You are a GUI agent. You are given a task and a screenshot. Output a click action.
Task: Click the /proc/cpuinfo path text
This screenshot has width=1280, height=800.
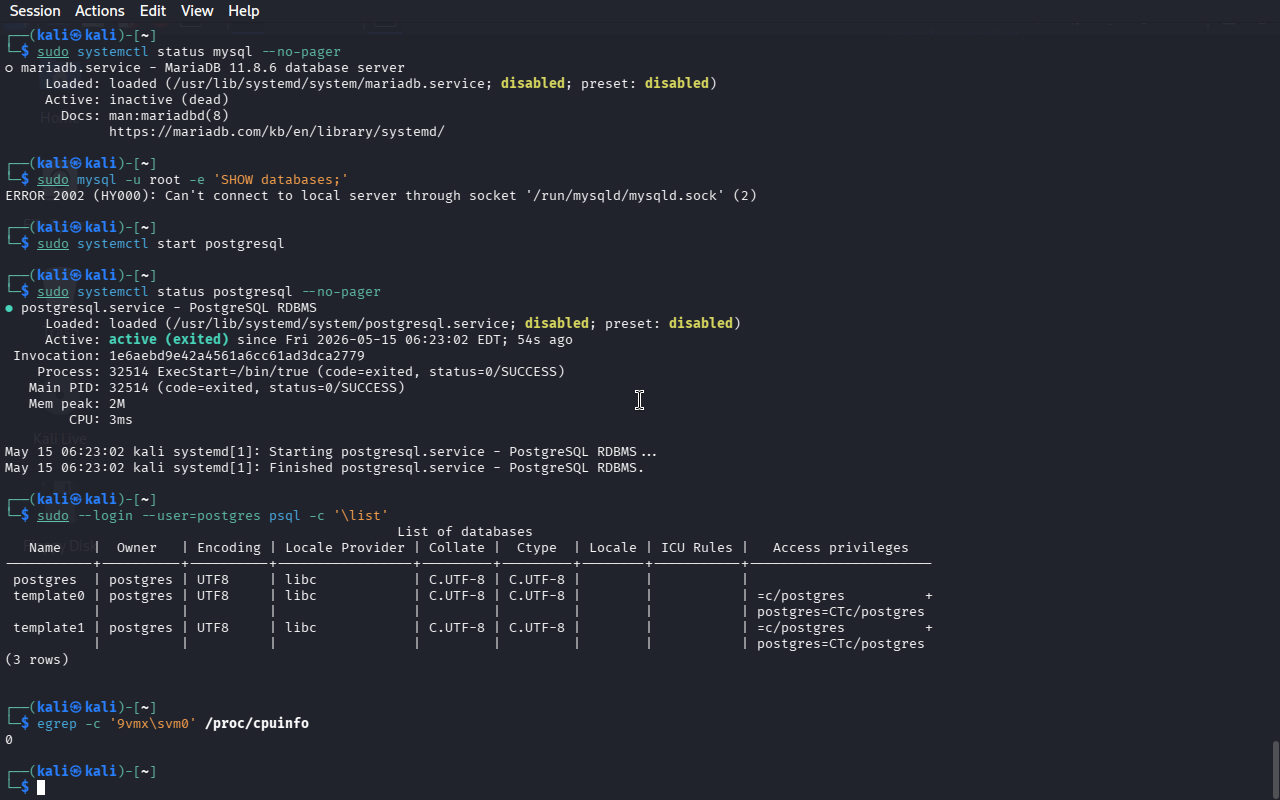(257, 723)
